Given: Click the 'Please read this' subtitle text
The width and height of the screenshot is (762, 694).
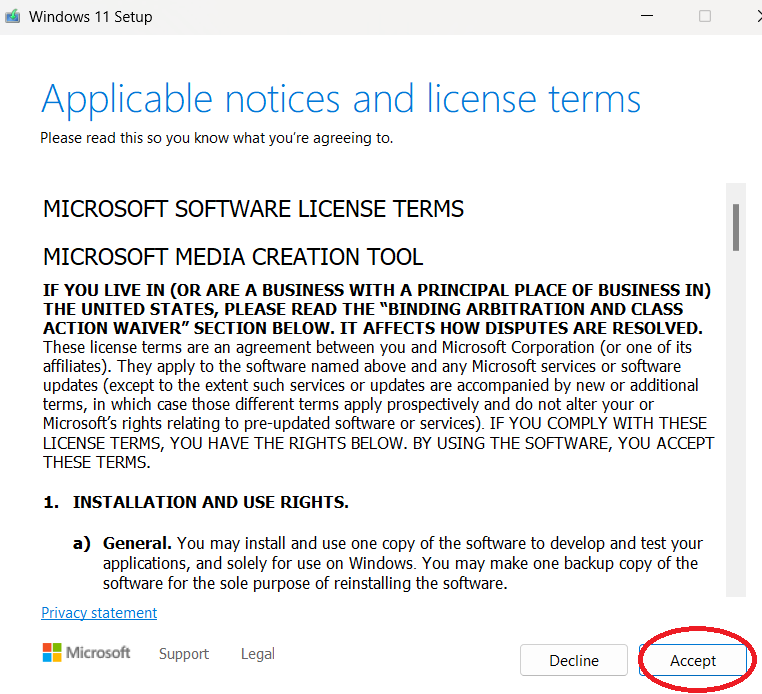Looking at the screenshot, I should click(216, 138).
